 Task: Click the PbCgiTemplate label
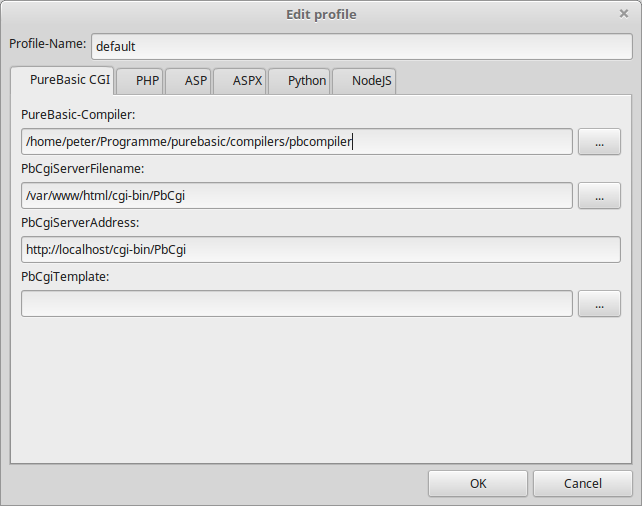click(x=65, y=277)
